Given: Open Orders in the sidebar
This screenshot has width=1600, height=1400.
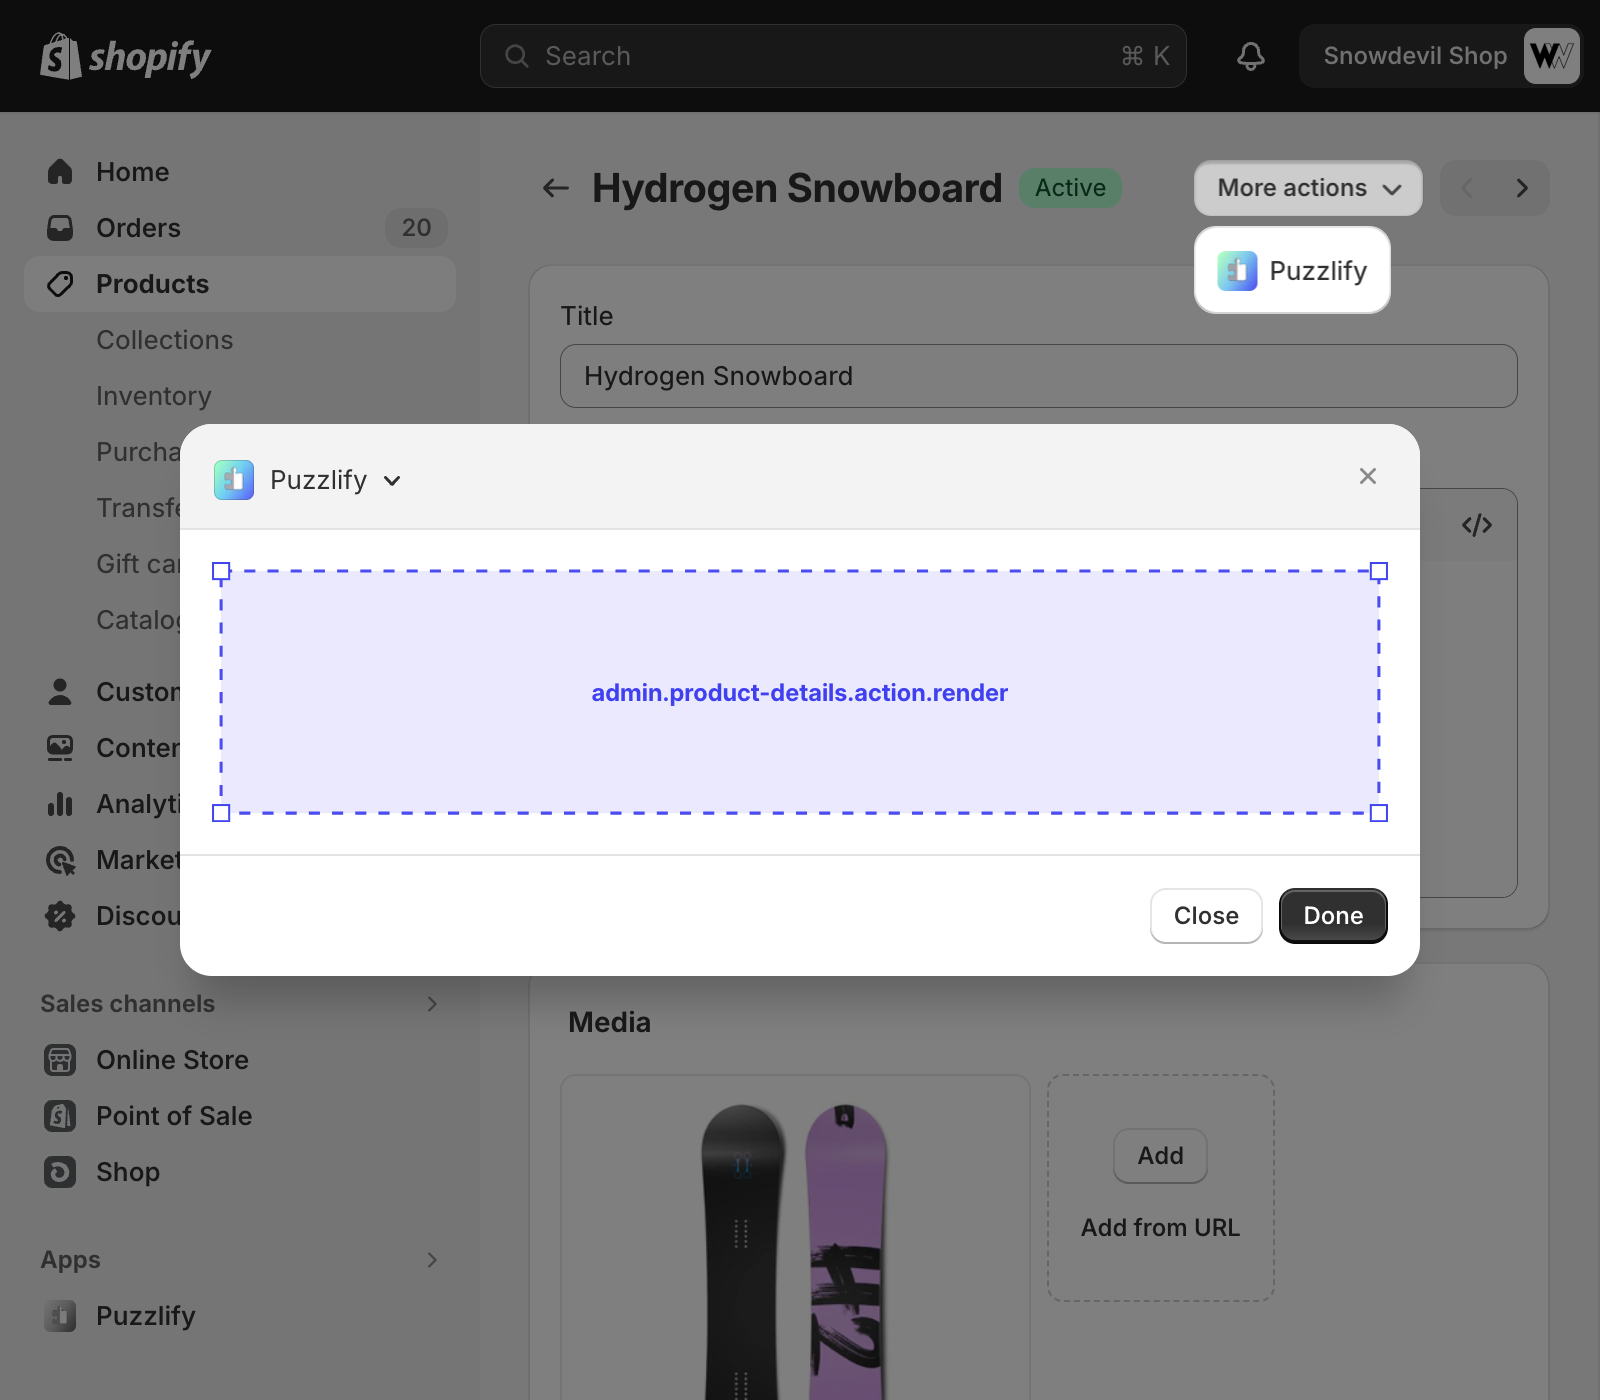Looking at the screenshot, I should point(138,228).
